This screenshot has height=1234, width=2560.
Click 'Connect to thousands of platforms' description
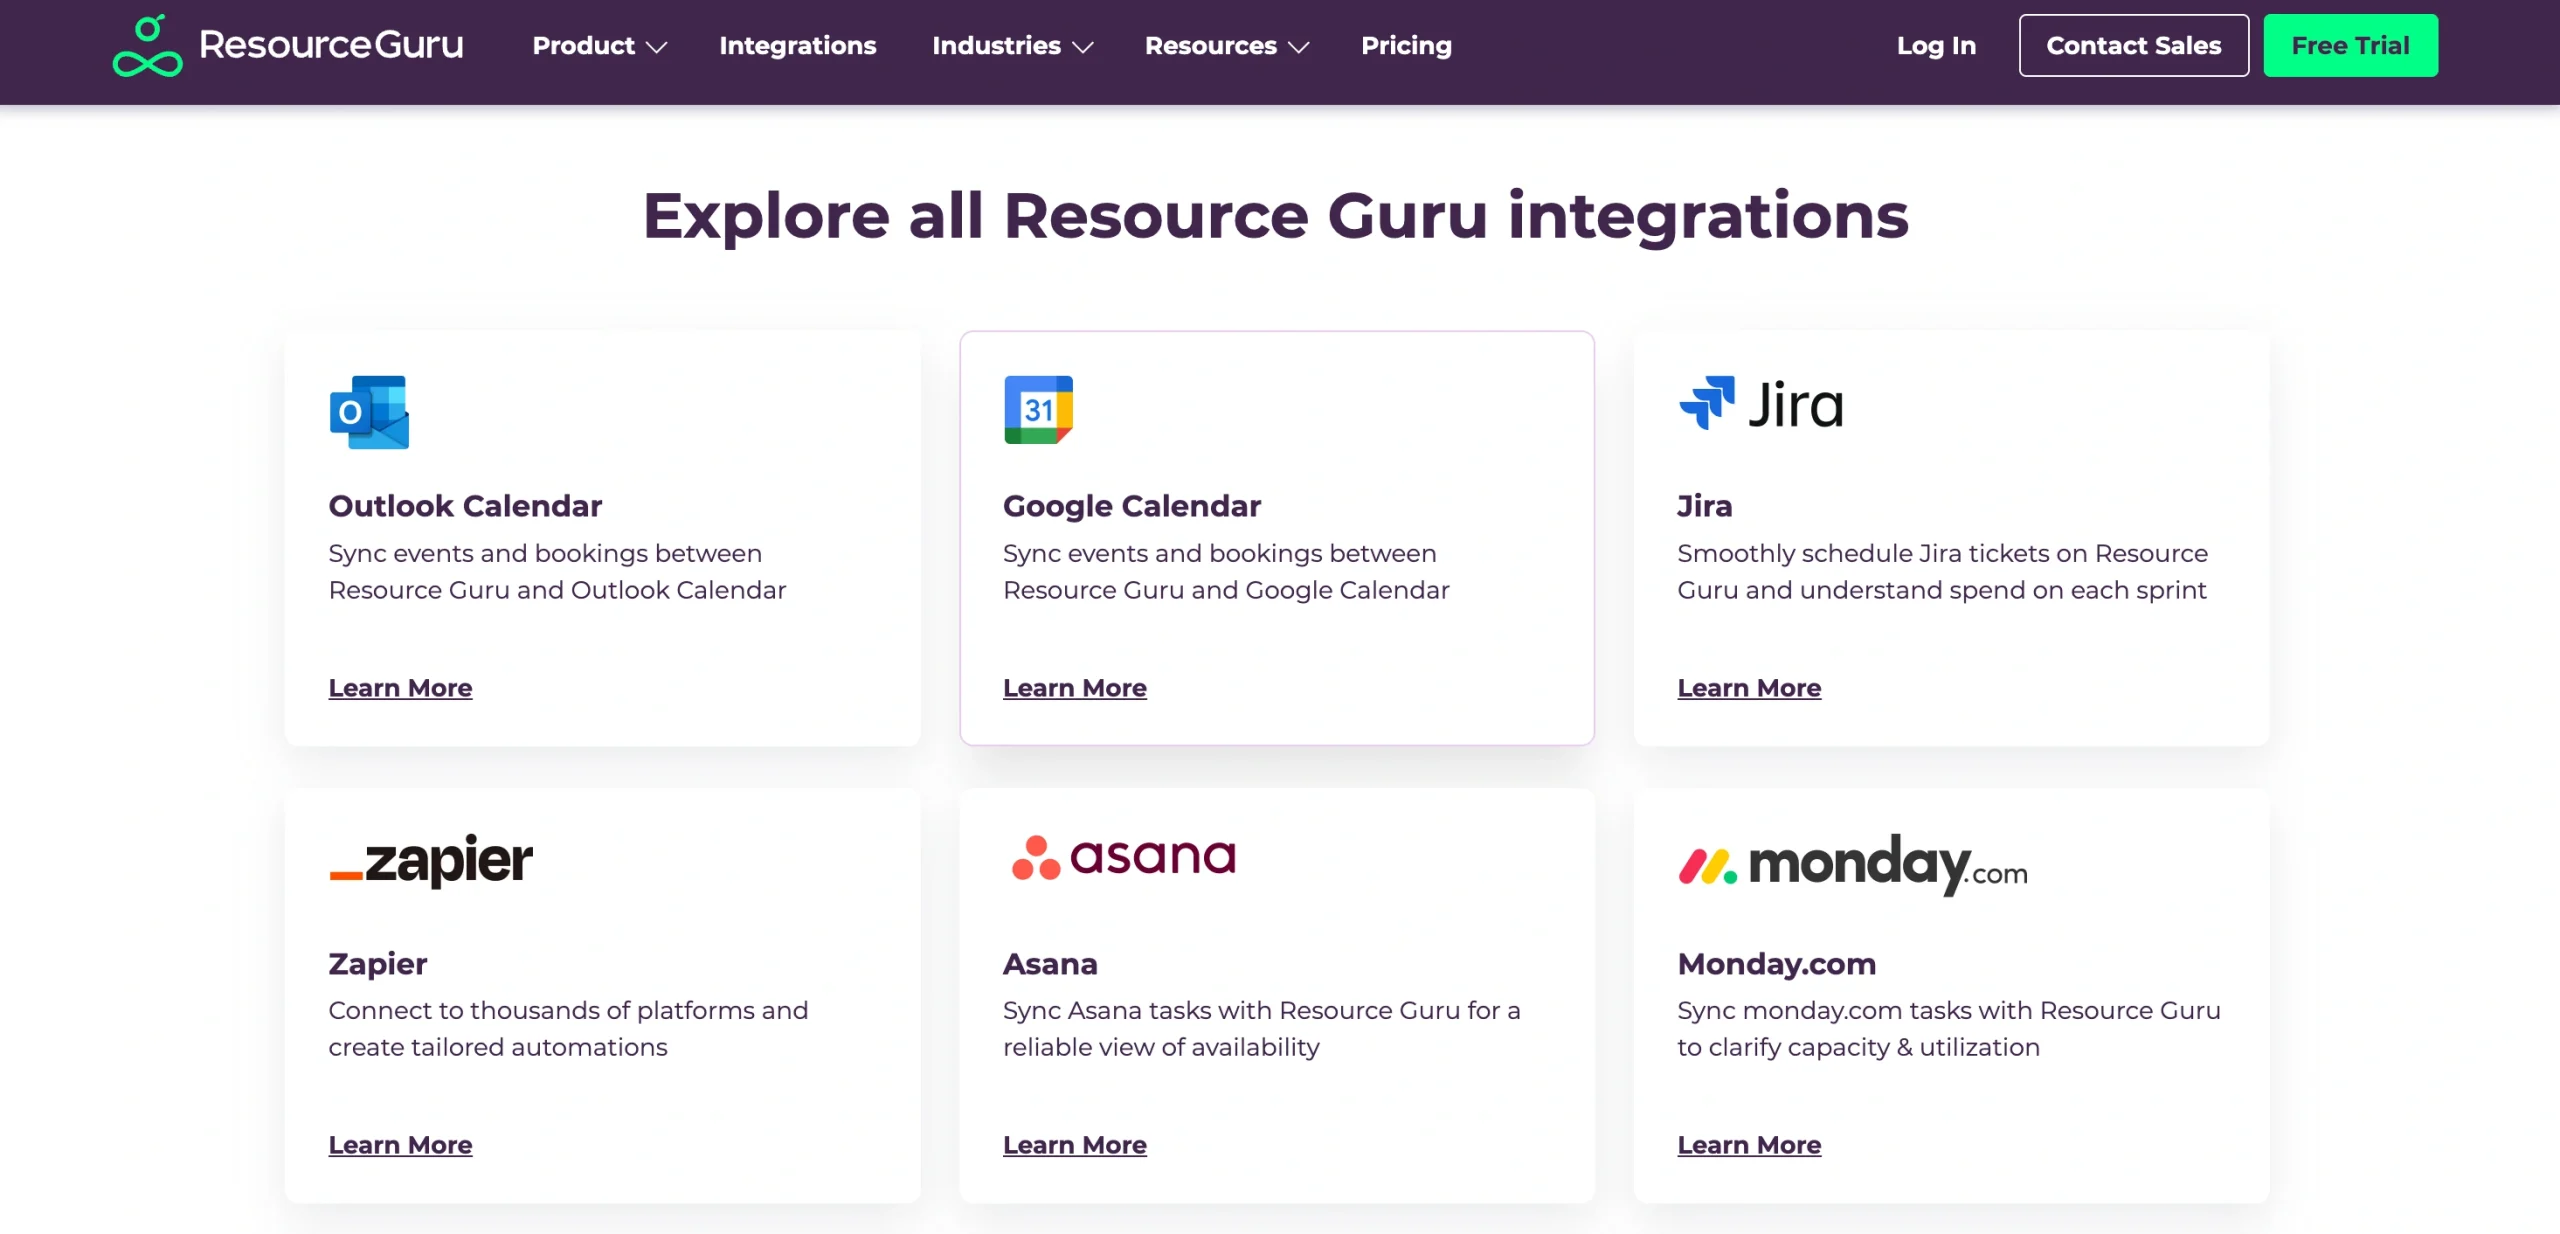(568, 1029)
